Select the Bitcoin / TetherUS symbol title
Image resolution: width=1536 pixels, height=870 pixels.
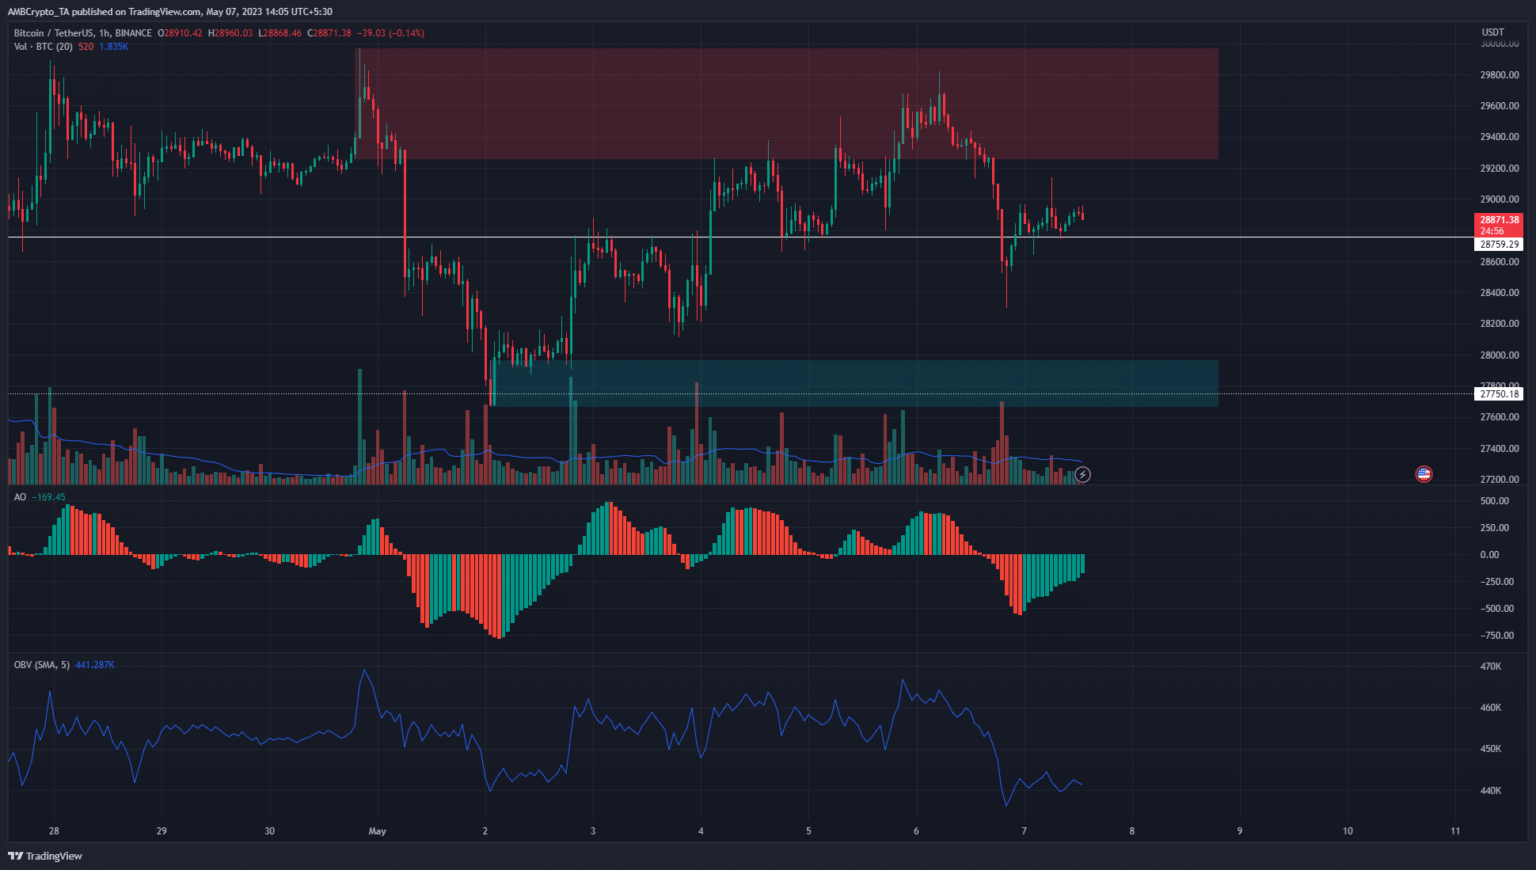pyautogui.click(x=54, y=33)
